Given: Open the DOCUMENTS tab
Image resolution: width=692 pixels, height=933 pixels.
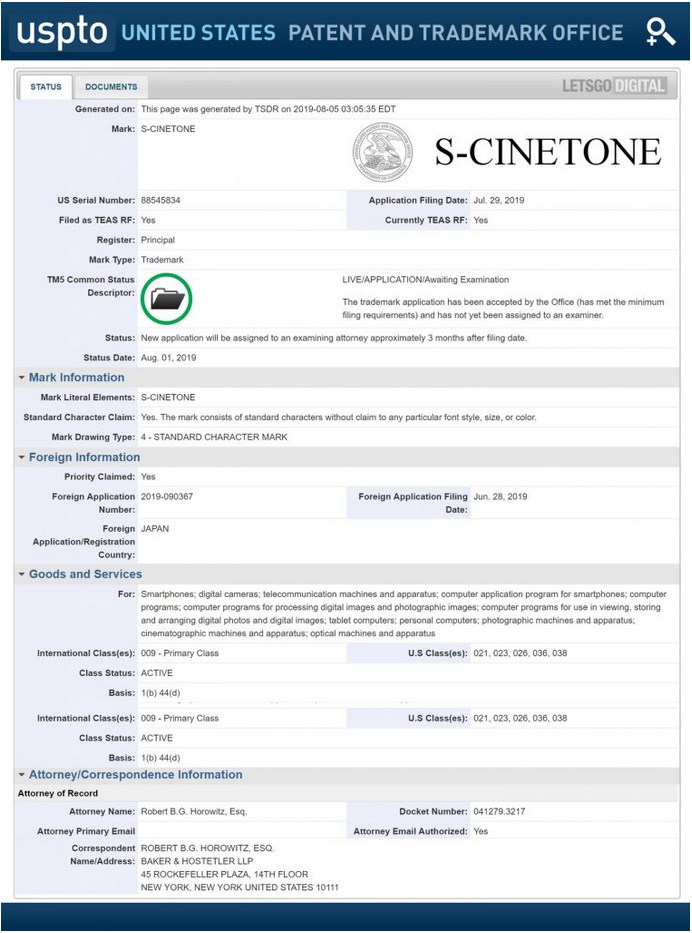Looking at the screenshot, I should (111, 87).
